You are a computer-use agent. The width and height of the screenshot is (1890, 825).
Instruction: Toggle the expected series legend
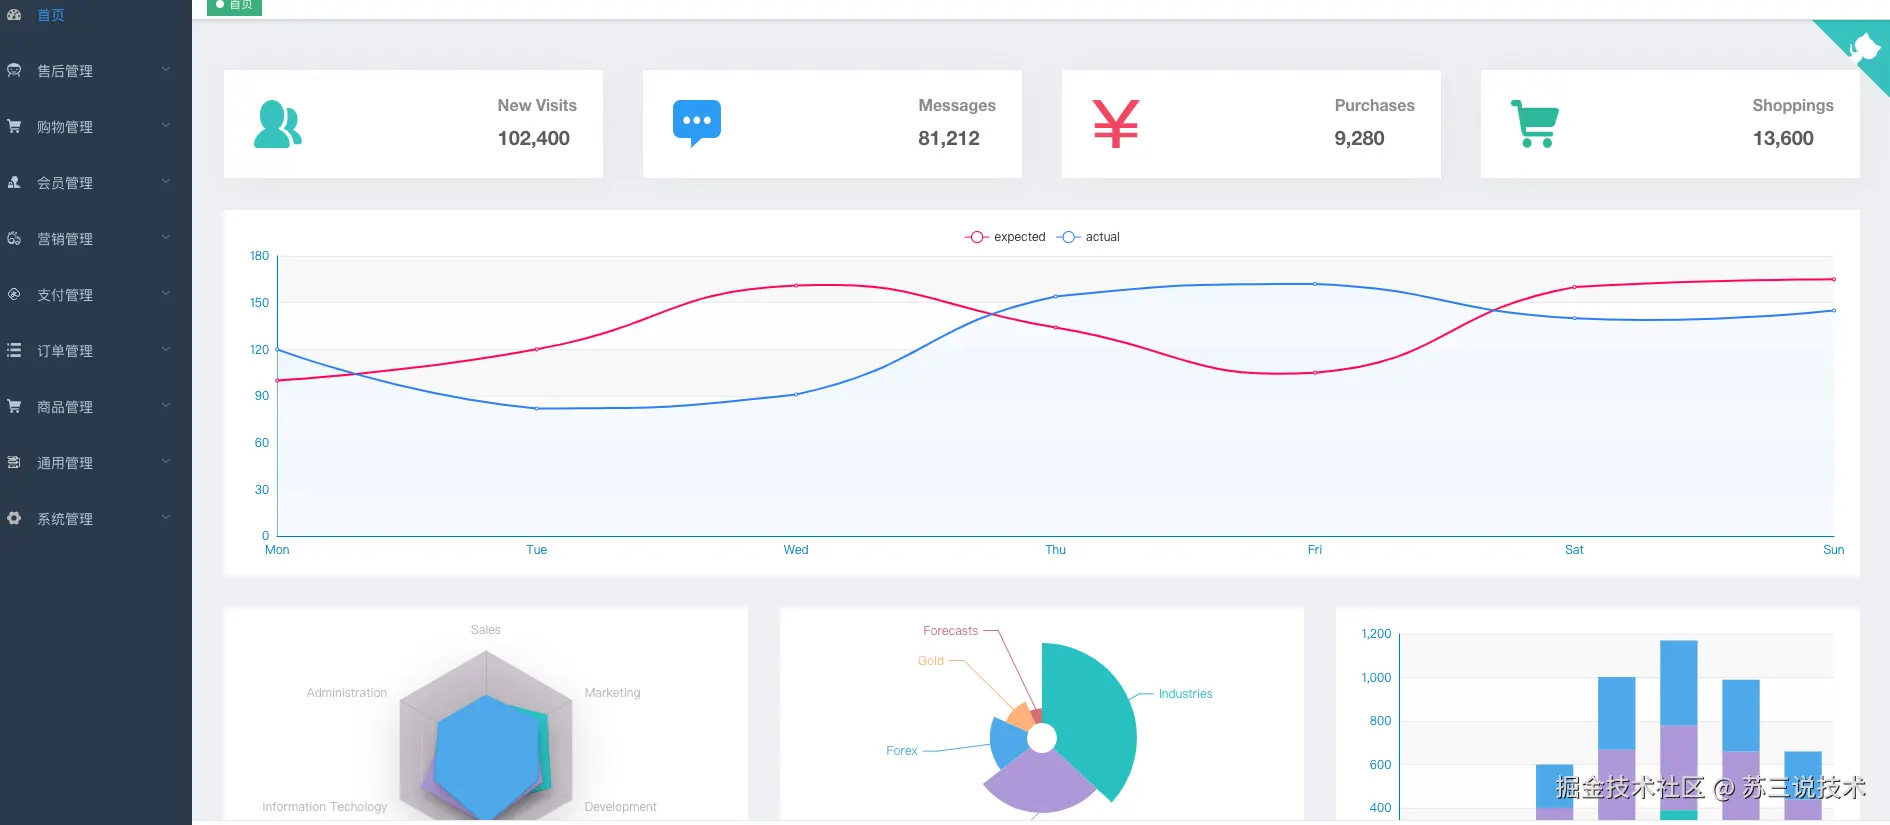point(1005,237)
